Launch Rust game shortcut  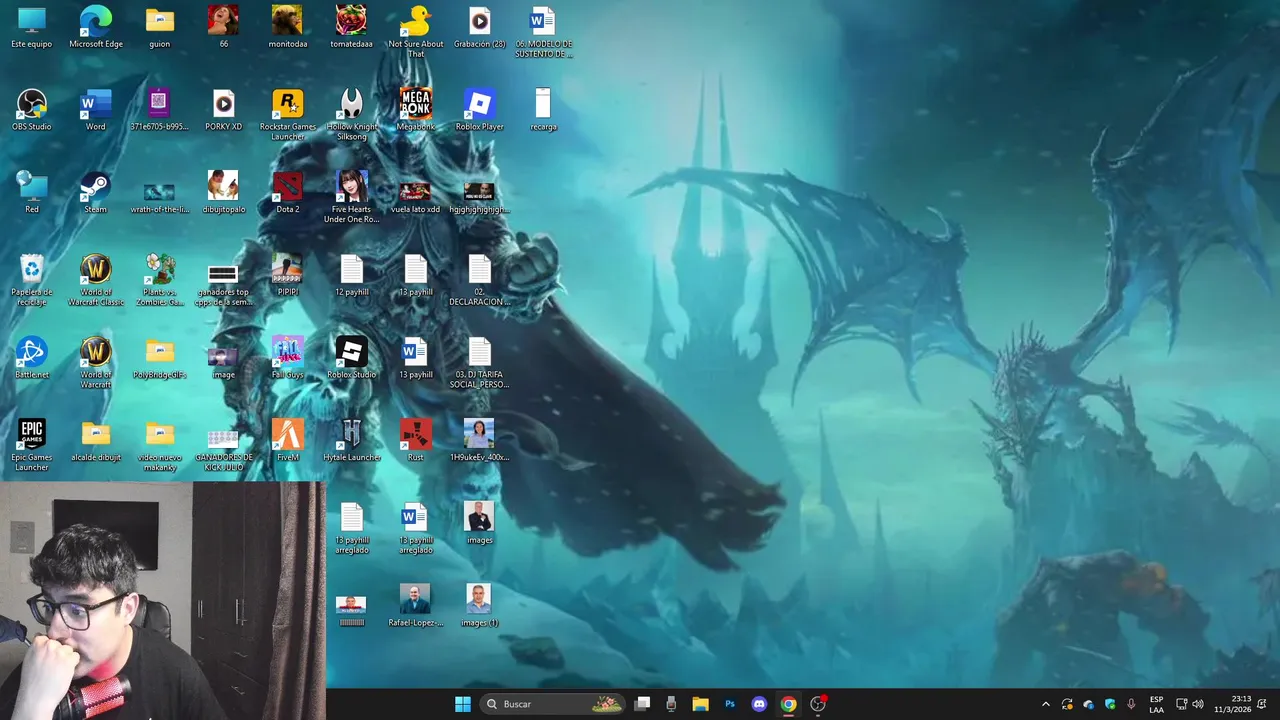click(x=416, y=441)
